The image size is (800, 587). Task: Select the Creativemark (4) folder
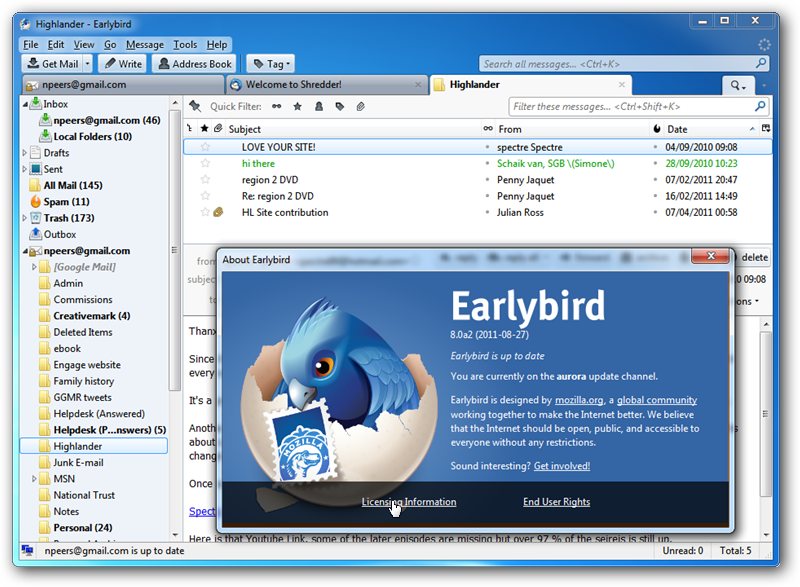pyautogui.click(x=91, y=316)
